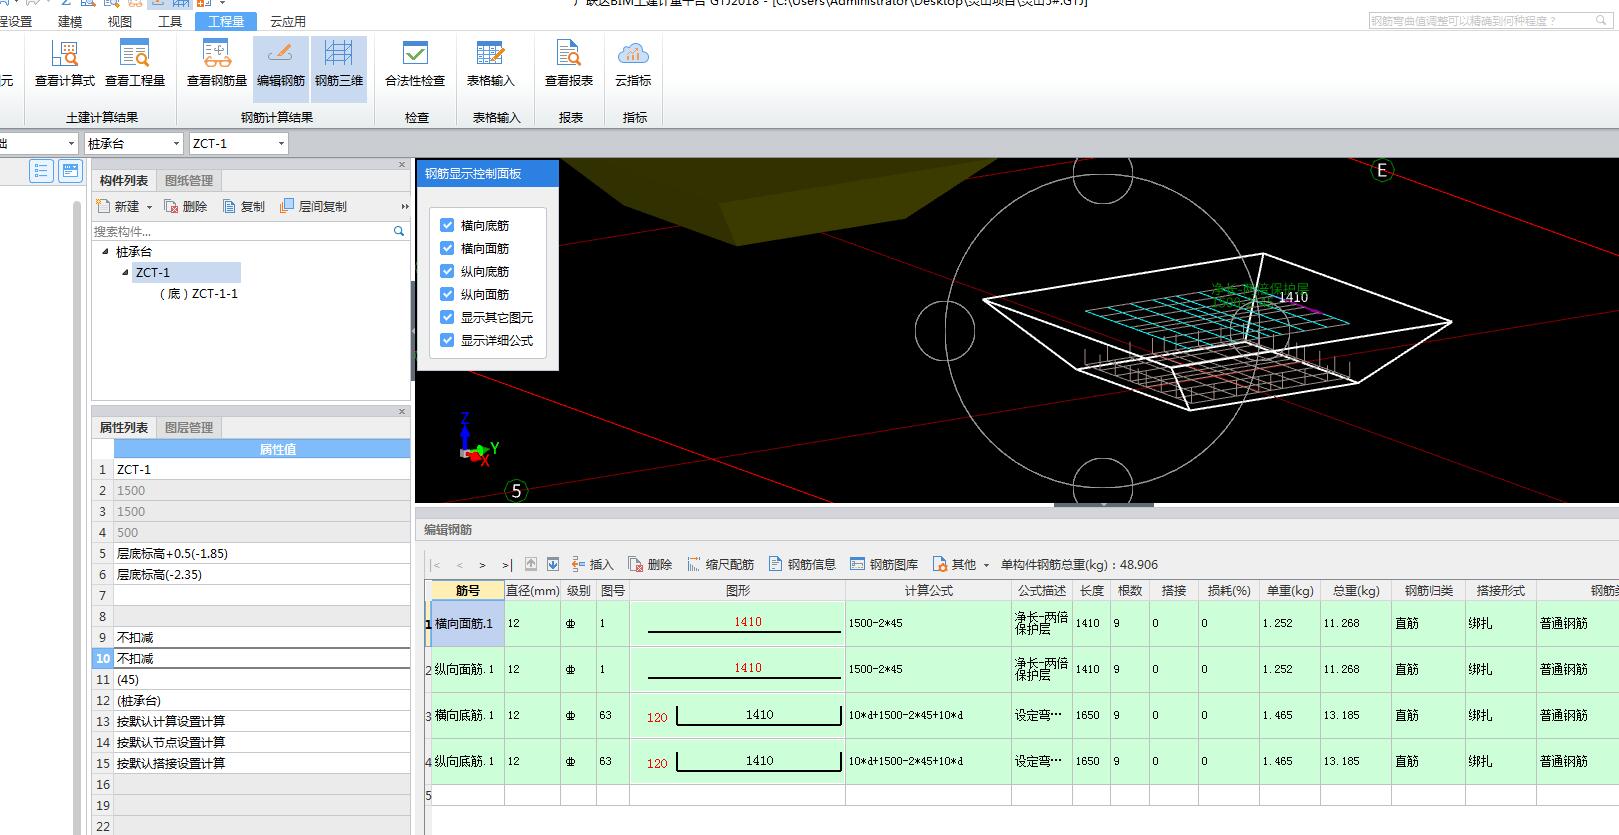Move rebar row down arrow icon
1619x835 pixels.
[553, 564]
